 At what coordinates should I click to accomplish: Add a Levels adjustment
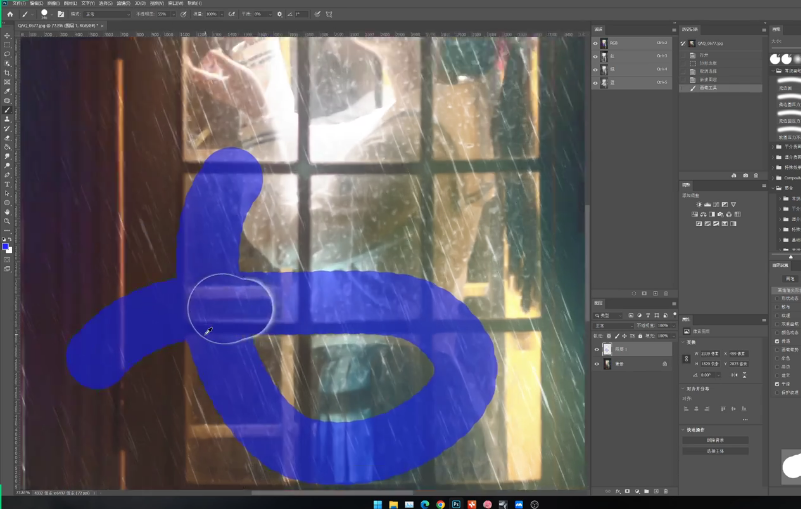(x=708, y=204)
